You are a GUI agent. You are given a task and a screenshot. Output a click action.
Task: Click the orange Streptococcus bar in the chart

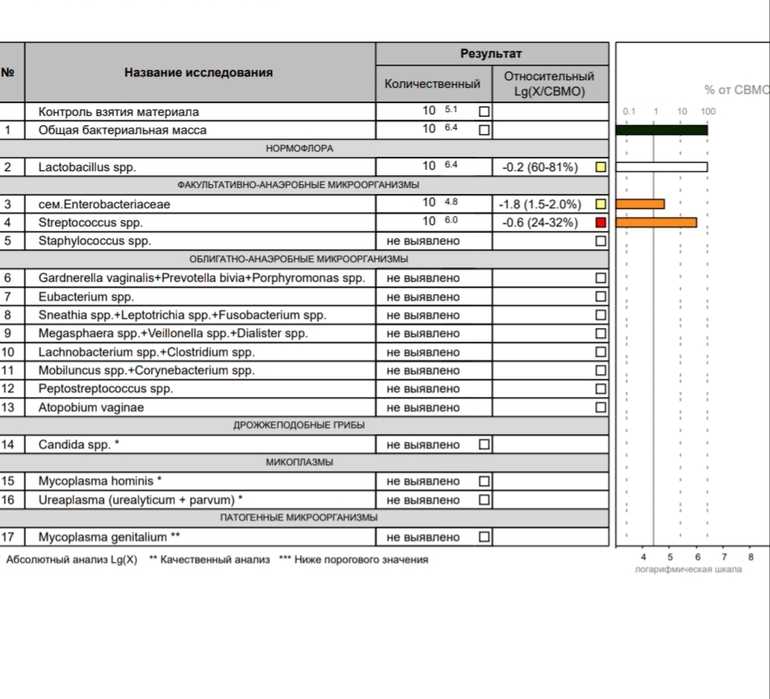[656, 222]
